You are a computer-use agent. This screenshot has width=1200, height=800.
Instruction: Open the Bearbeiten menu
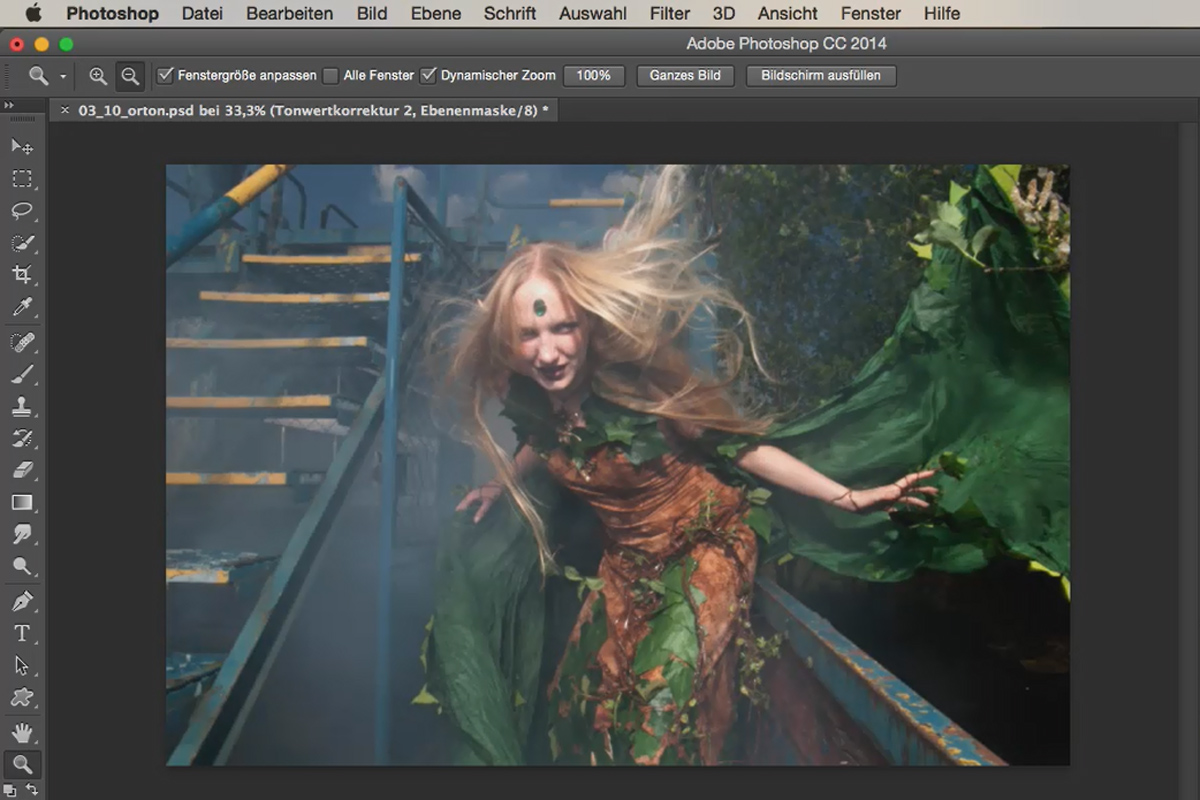coord(290,14)
